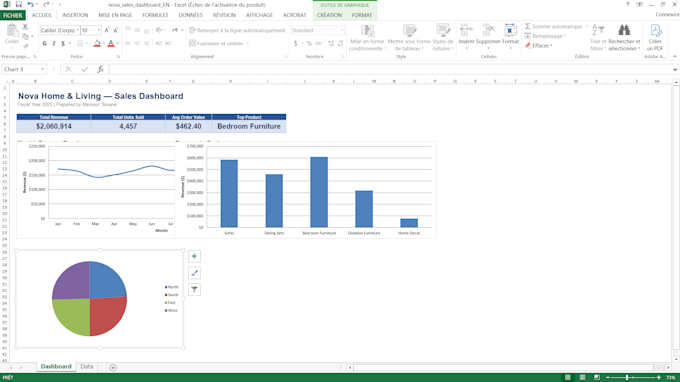Increase font size with the larger A icon
The width and height of the screenshot is (680, 382).
pos(107,30)
